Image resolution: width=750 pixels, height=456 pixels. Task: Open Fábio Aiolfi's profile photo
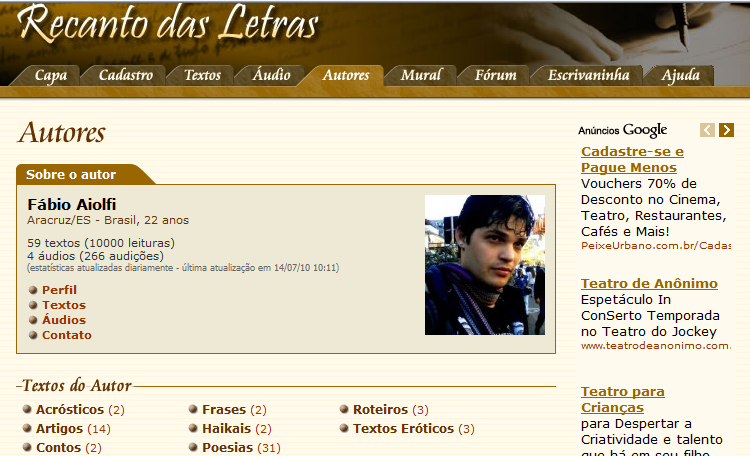485,265
